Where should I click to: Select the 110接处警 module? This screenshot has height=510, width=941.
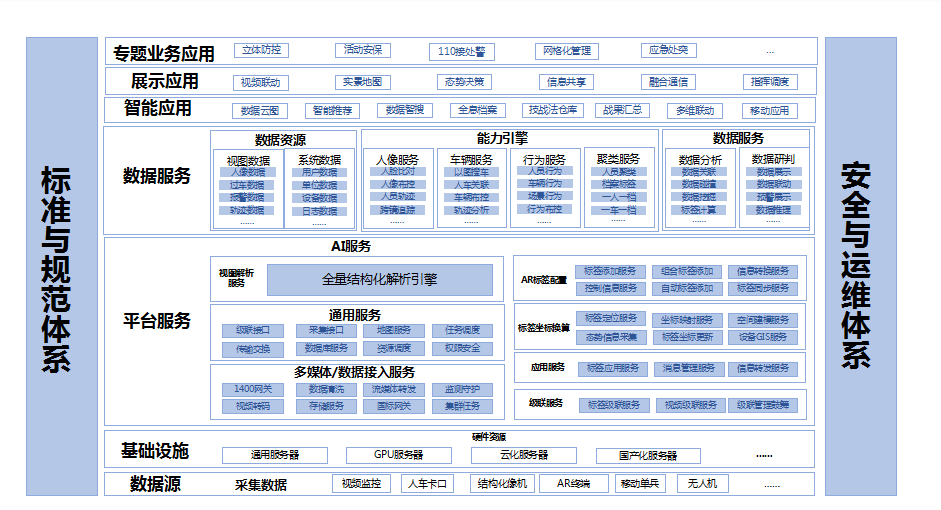point(461,51)
